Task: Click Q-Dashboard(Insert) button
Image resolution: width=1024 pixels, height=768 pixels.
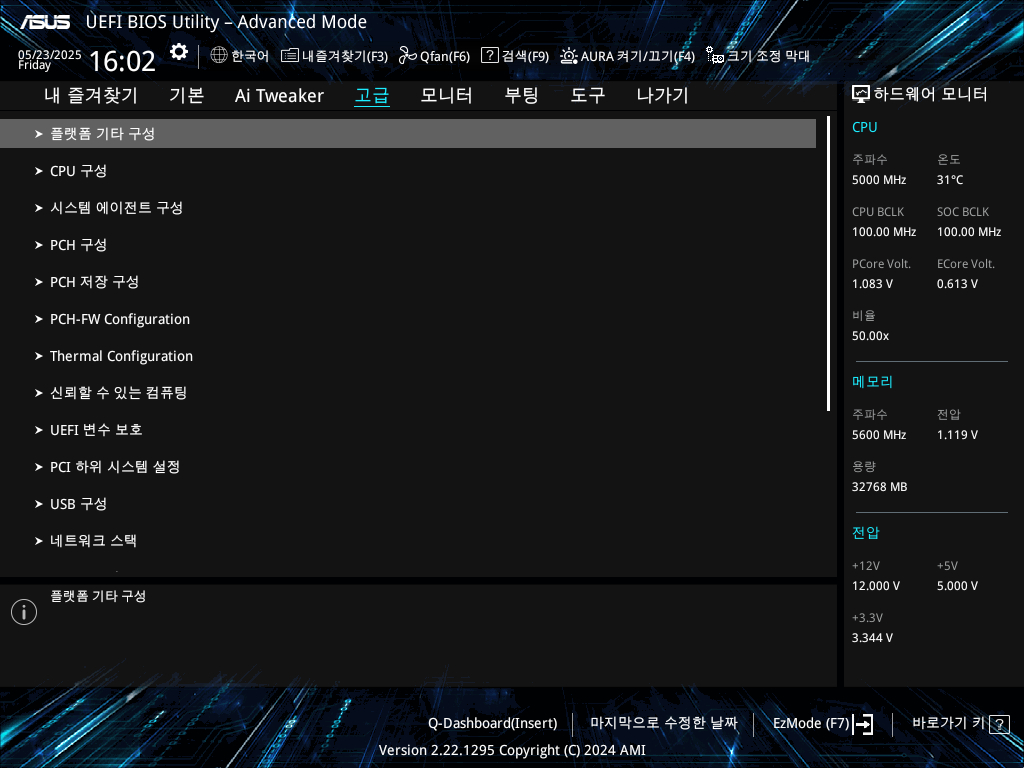Action: click(x=492, y=724)
